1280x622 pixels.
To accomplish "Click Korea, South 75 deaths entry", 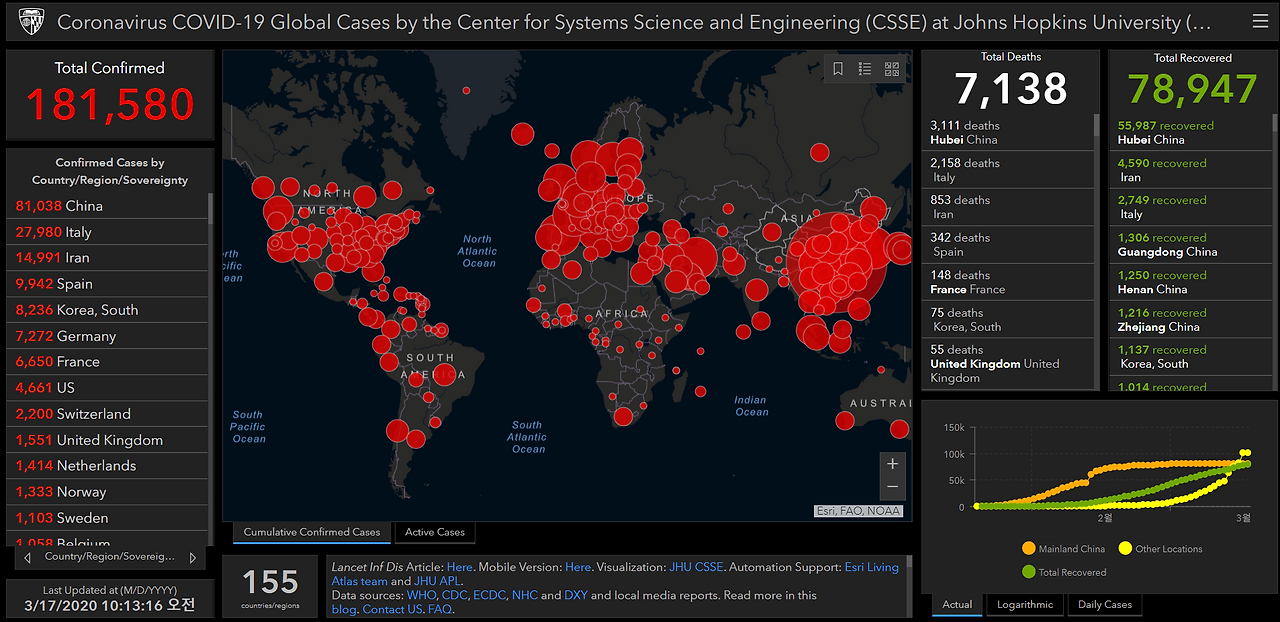I will pos(1009,320).
